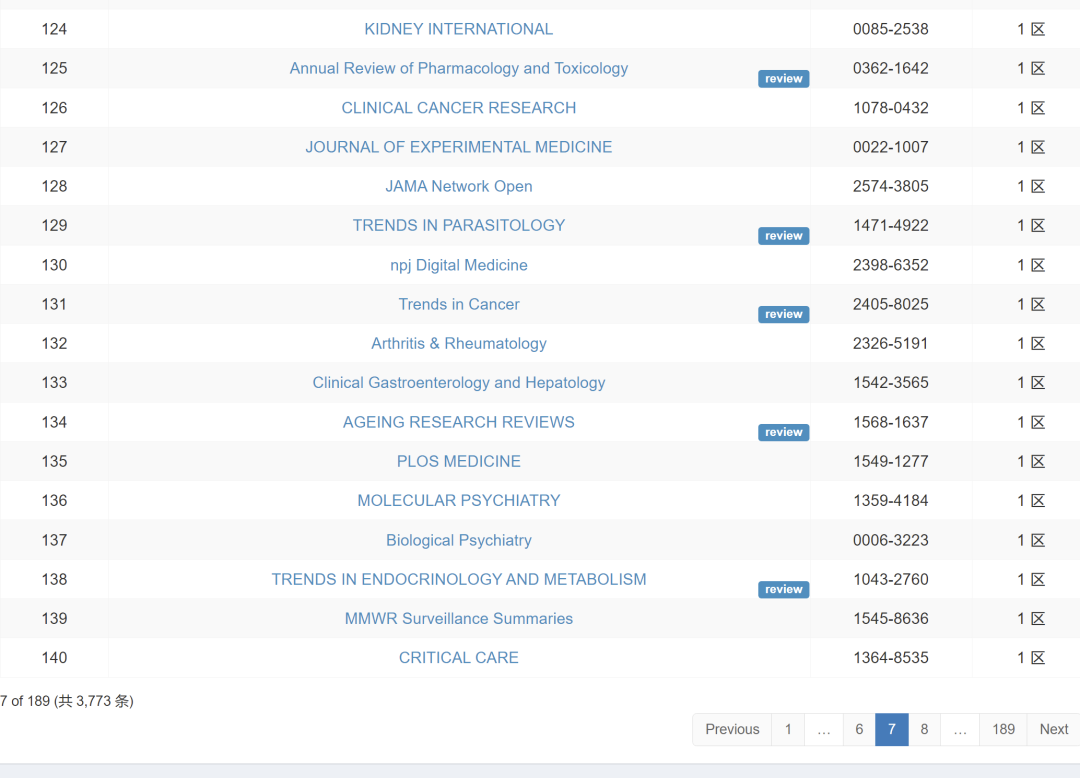Viewport: 1080px width, 778px height.
Task: Open AGEING RESEARCH REVIEWS journal link
Action: [459, 422]
